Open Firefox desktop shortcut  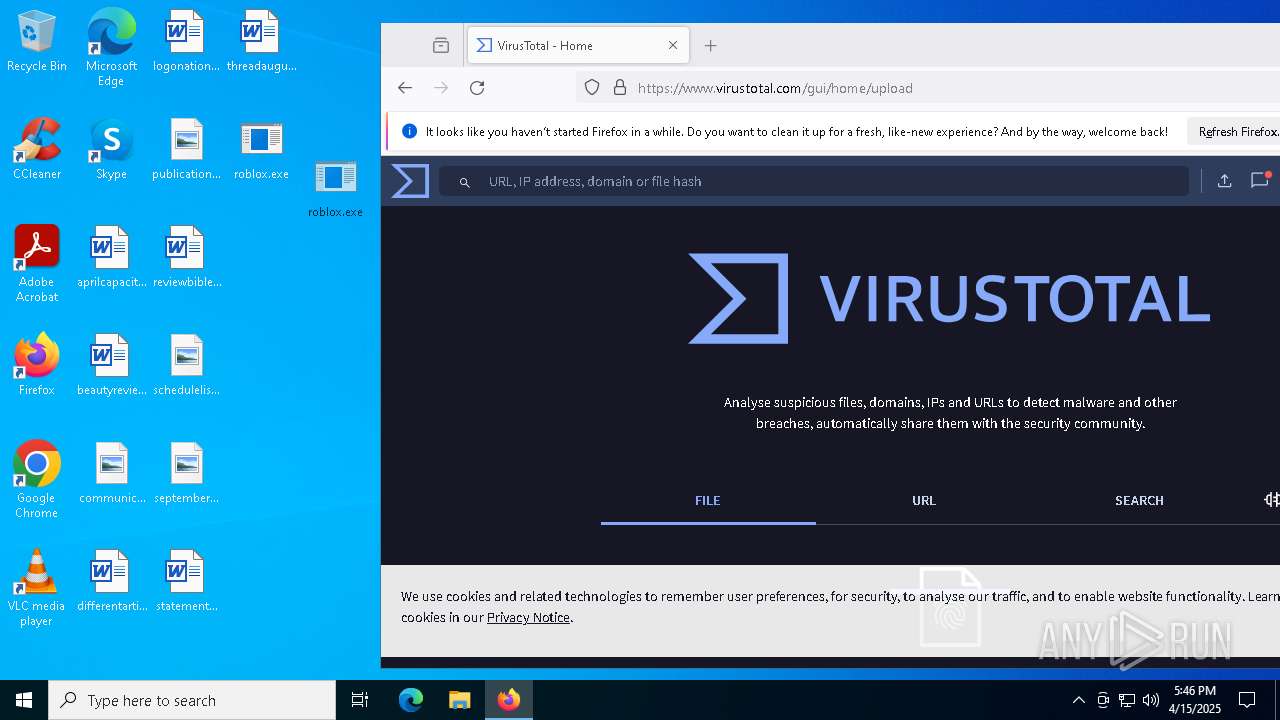coord(37,366)
